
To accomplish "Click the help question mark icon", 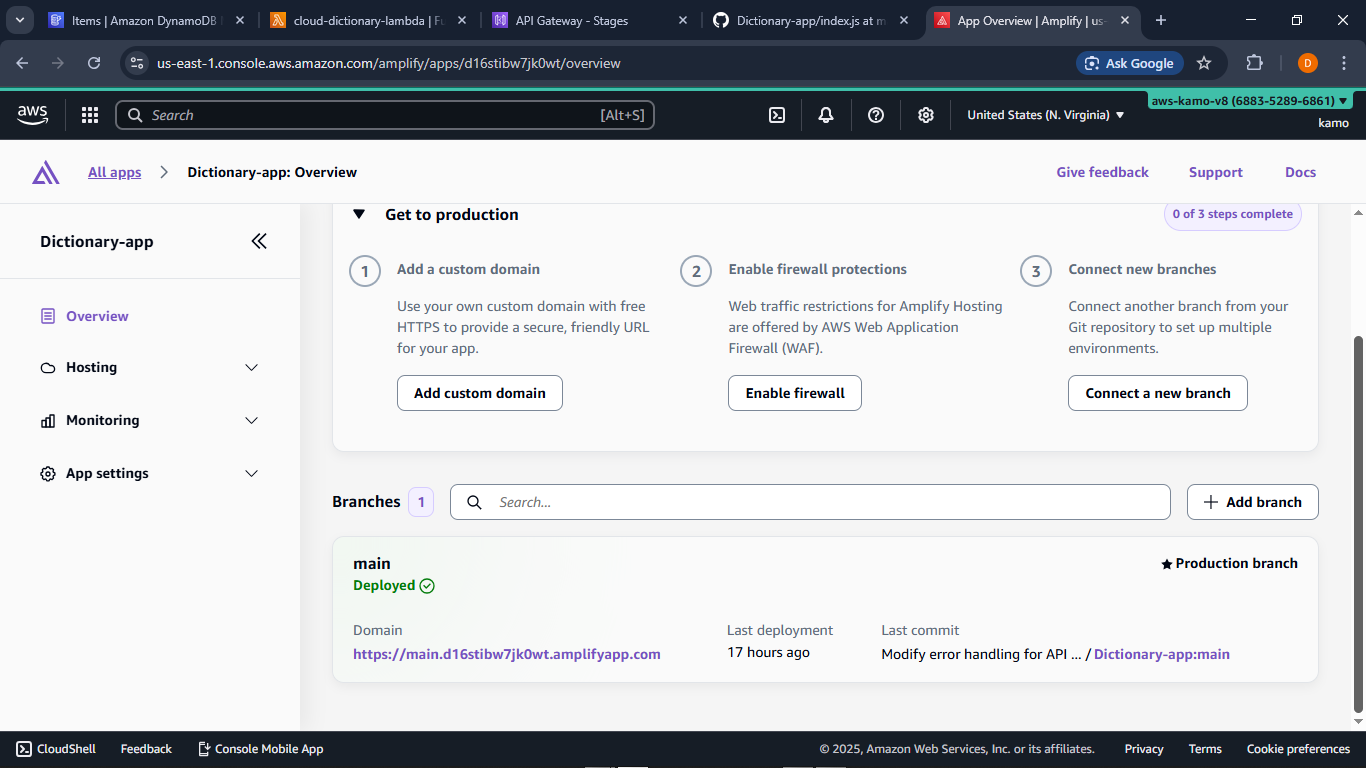I will (875, 114).
